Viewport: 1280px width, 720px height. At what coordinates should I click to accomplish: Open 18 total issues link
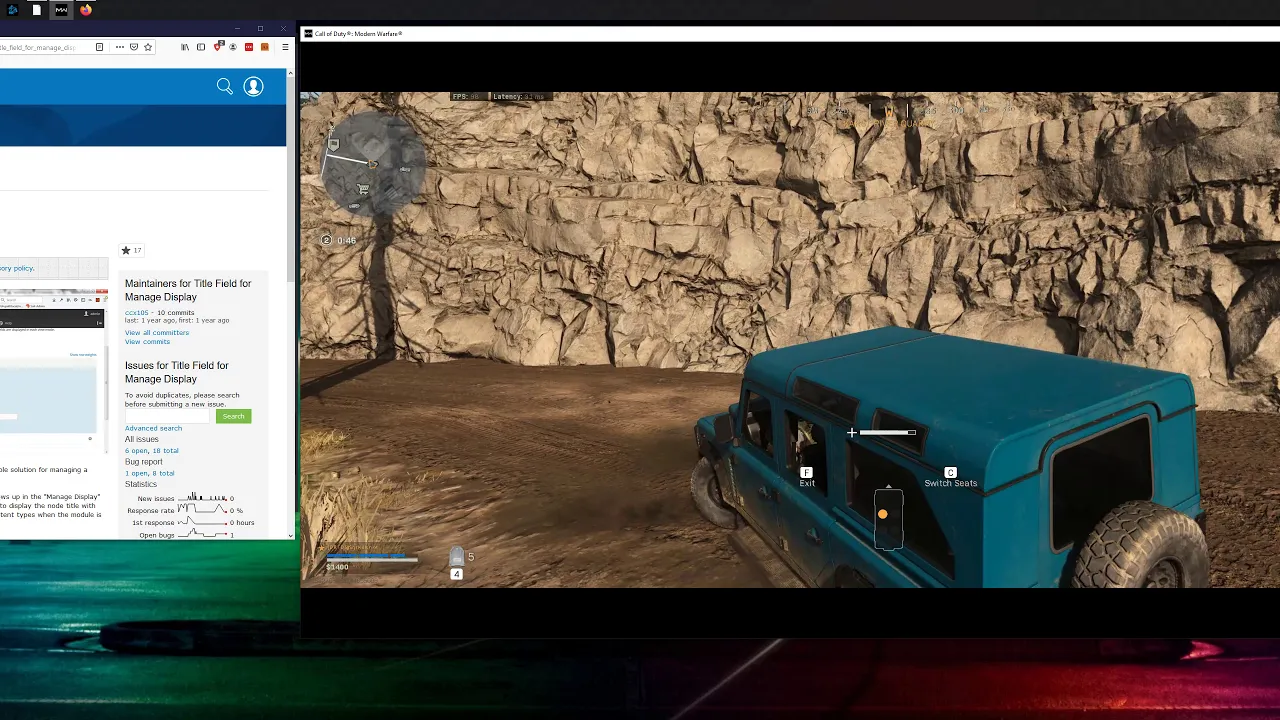tap(167, 451)
